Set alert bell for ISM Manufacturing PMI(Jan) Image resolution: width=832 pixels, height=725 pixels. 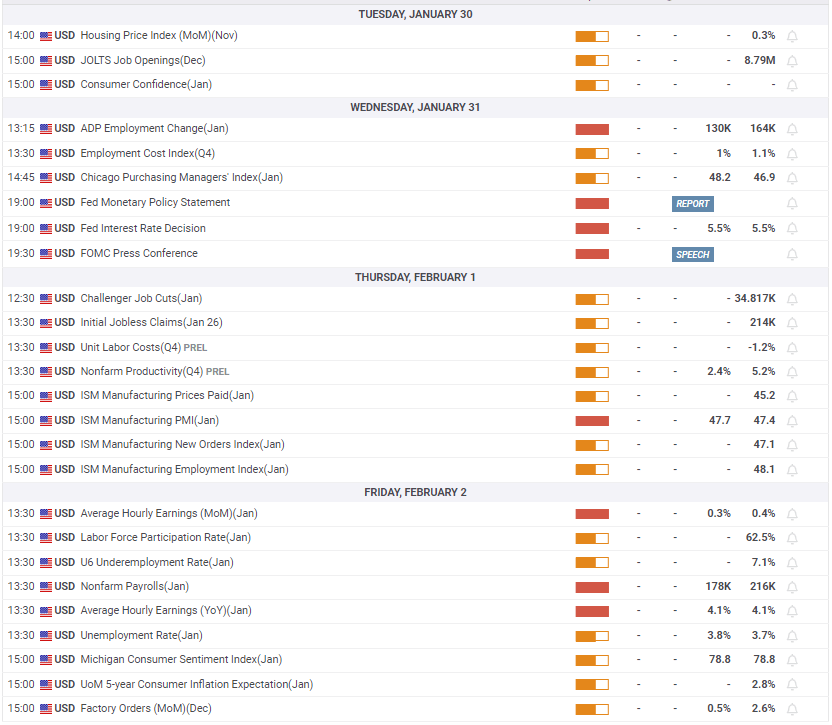coord(792,421)
